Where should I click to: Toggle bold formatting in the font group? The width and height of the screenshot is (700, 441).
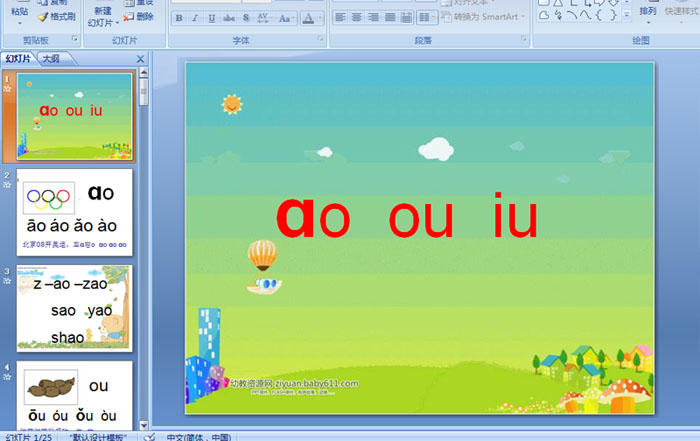179,18
